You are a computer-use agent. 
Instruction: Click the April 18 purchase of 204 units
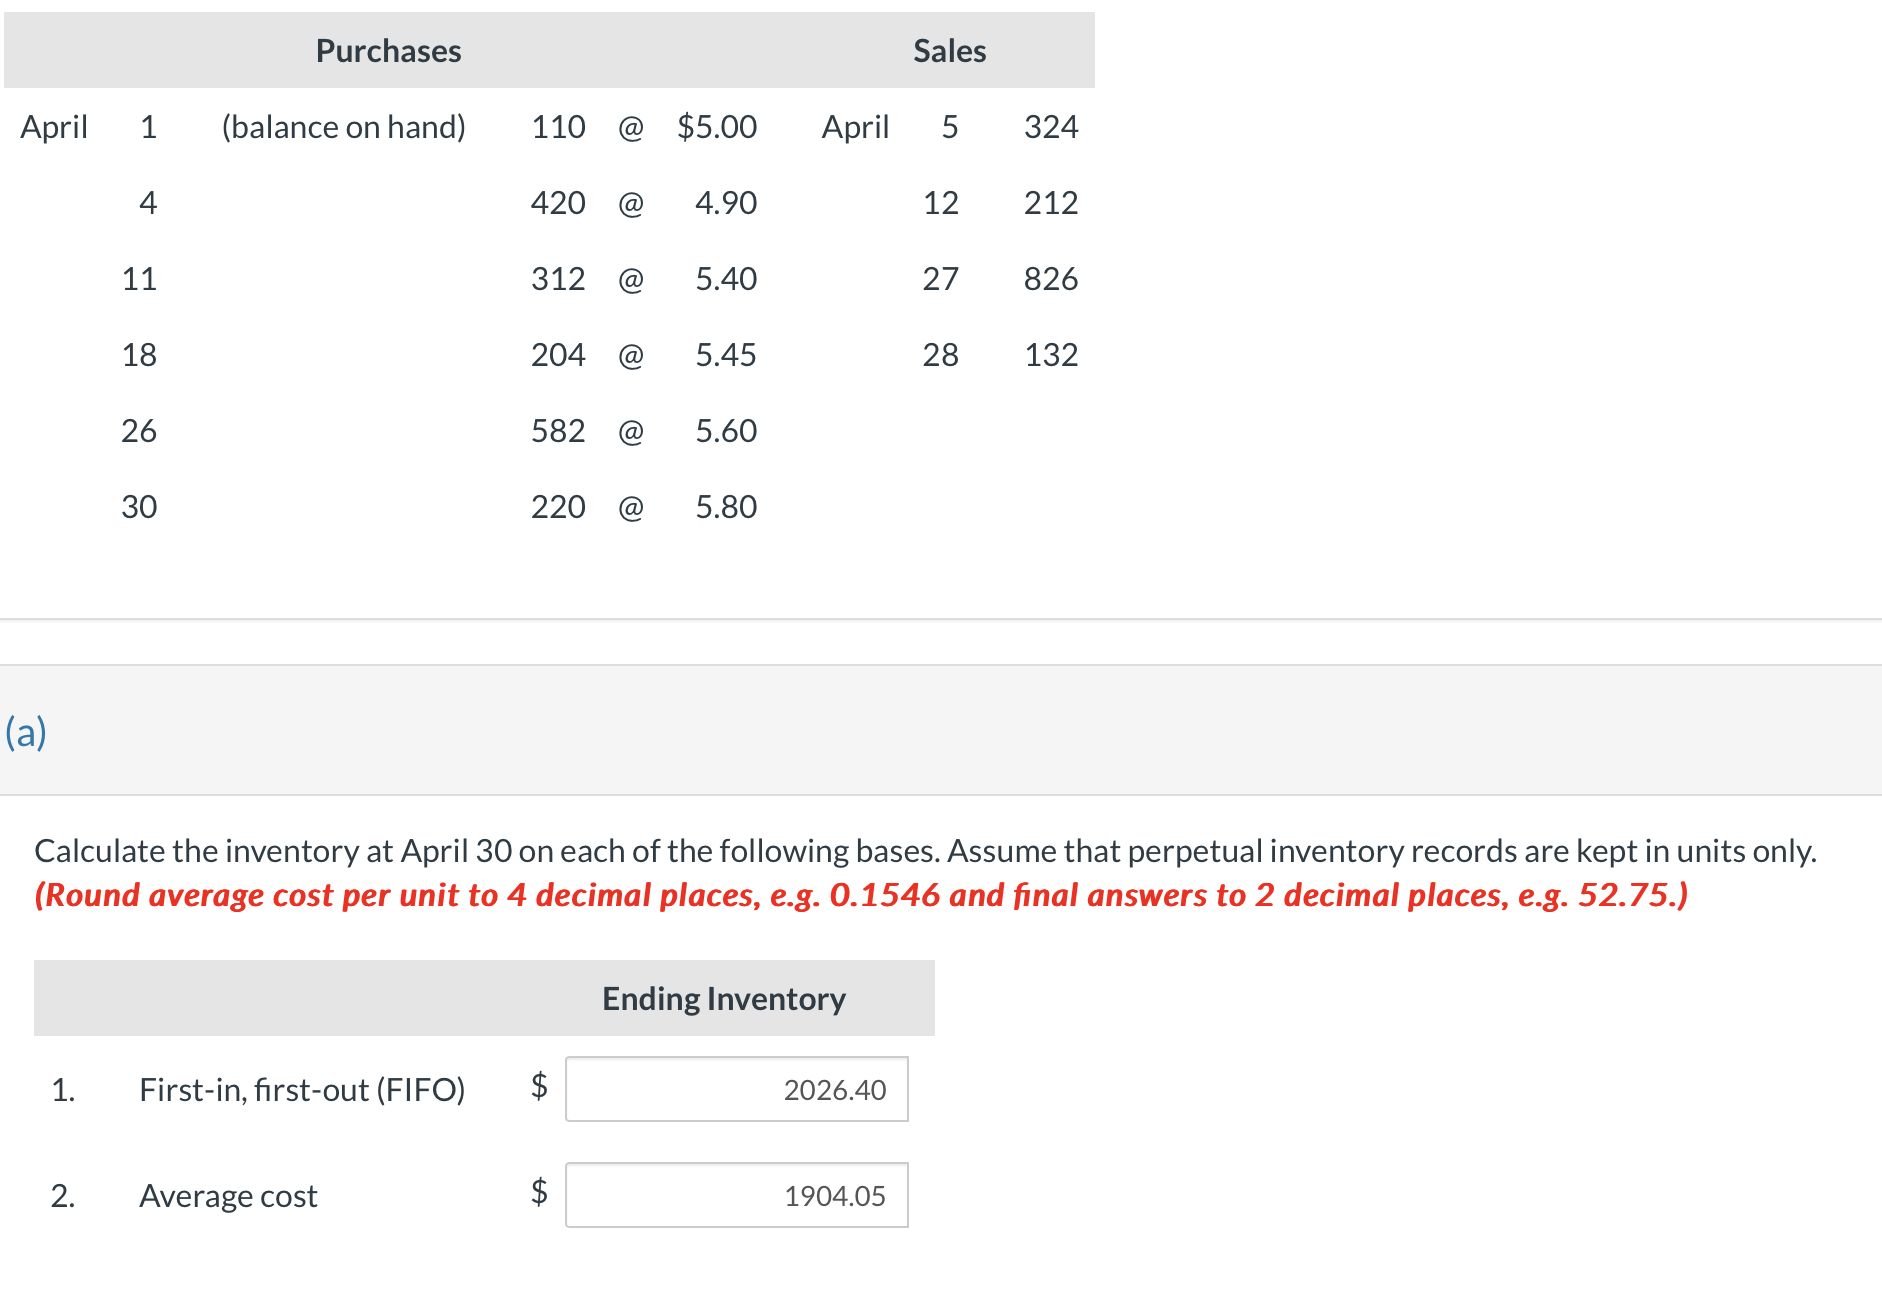click(557, 354)
